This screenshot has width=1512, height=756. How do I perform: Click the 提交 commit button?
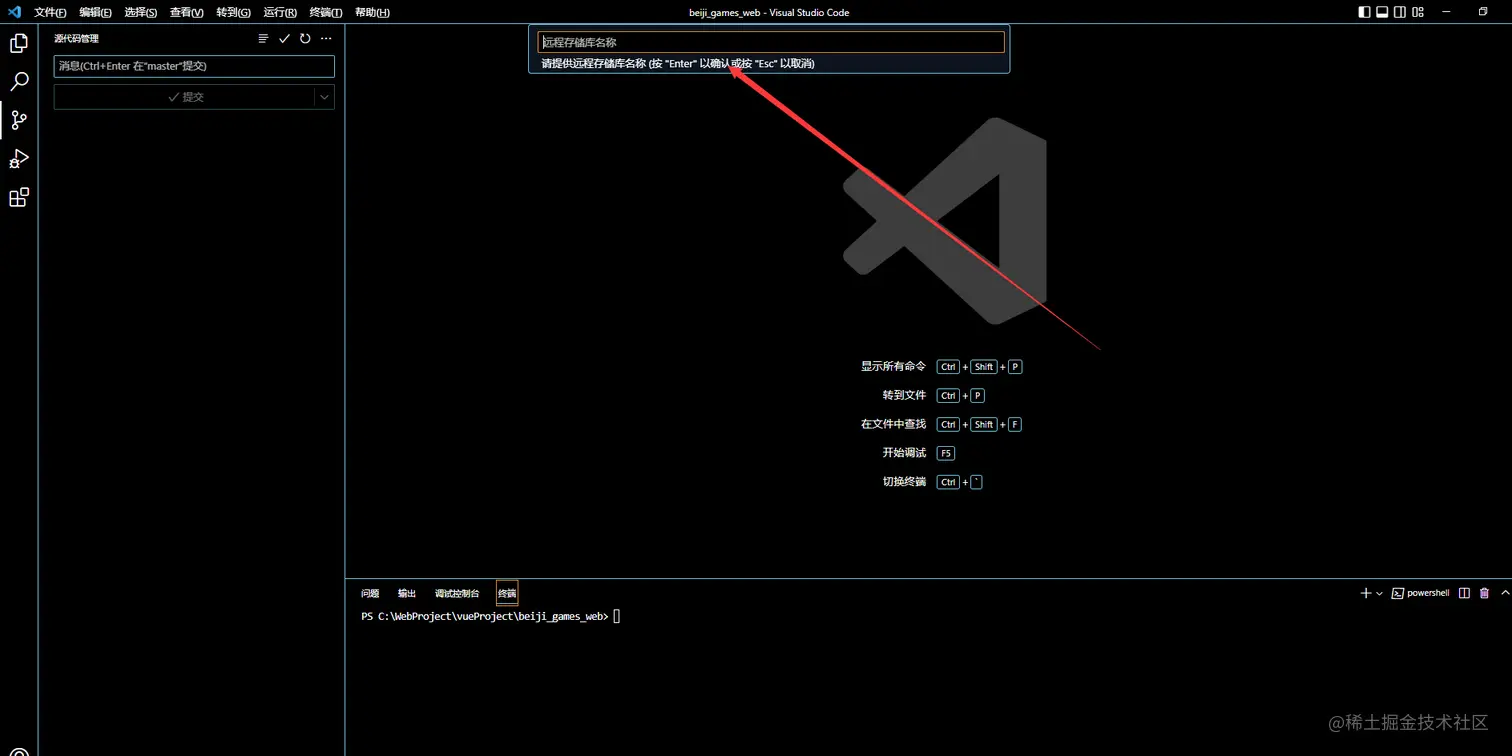coord(185,97)
